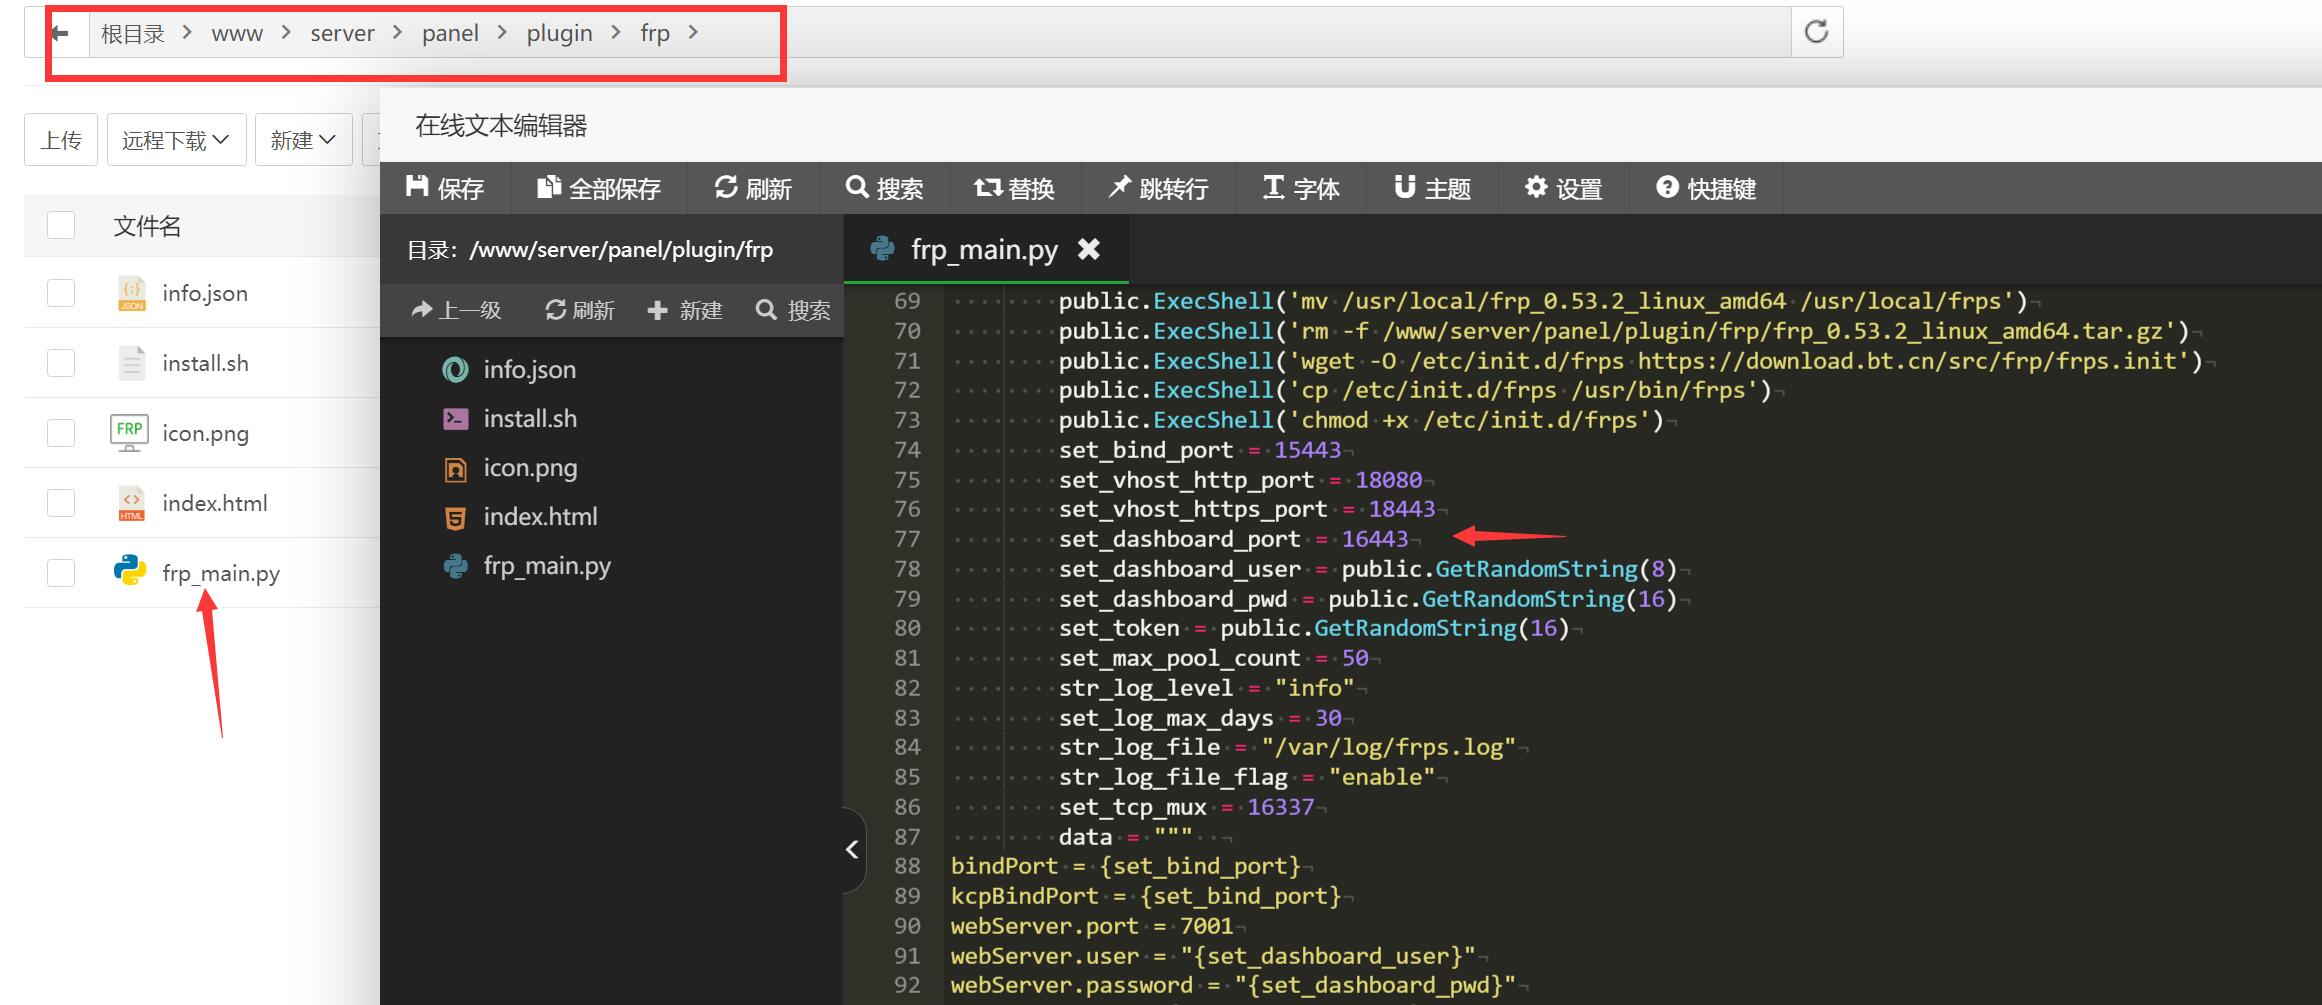Click Save All (全部保存) in editor toolbar

pos(599,188)
